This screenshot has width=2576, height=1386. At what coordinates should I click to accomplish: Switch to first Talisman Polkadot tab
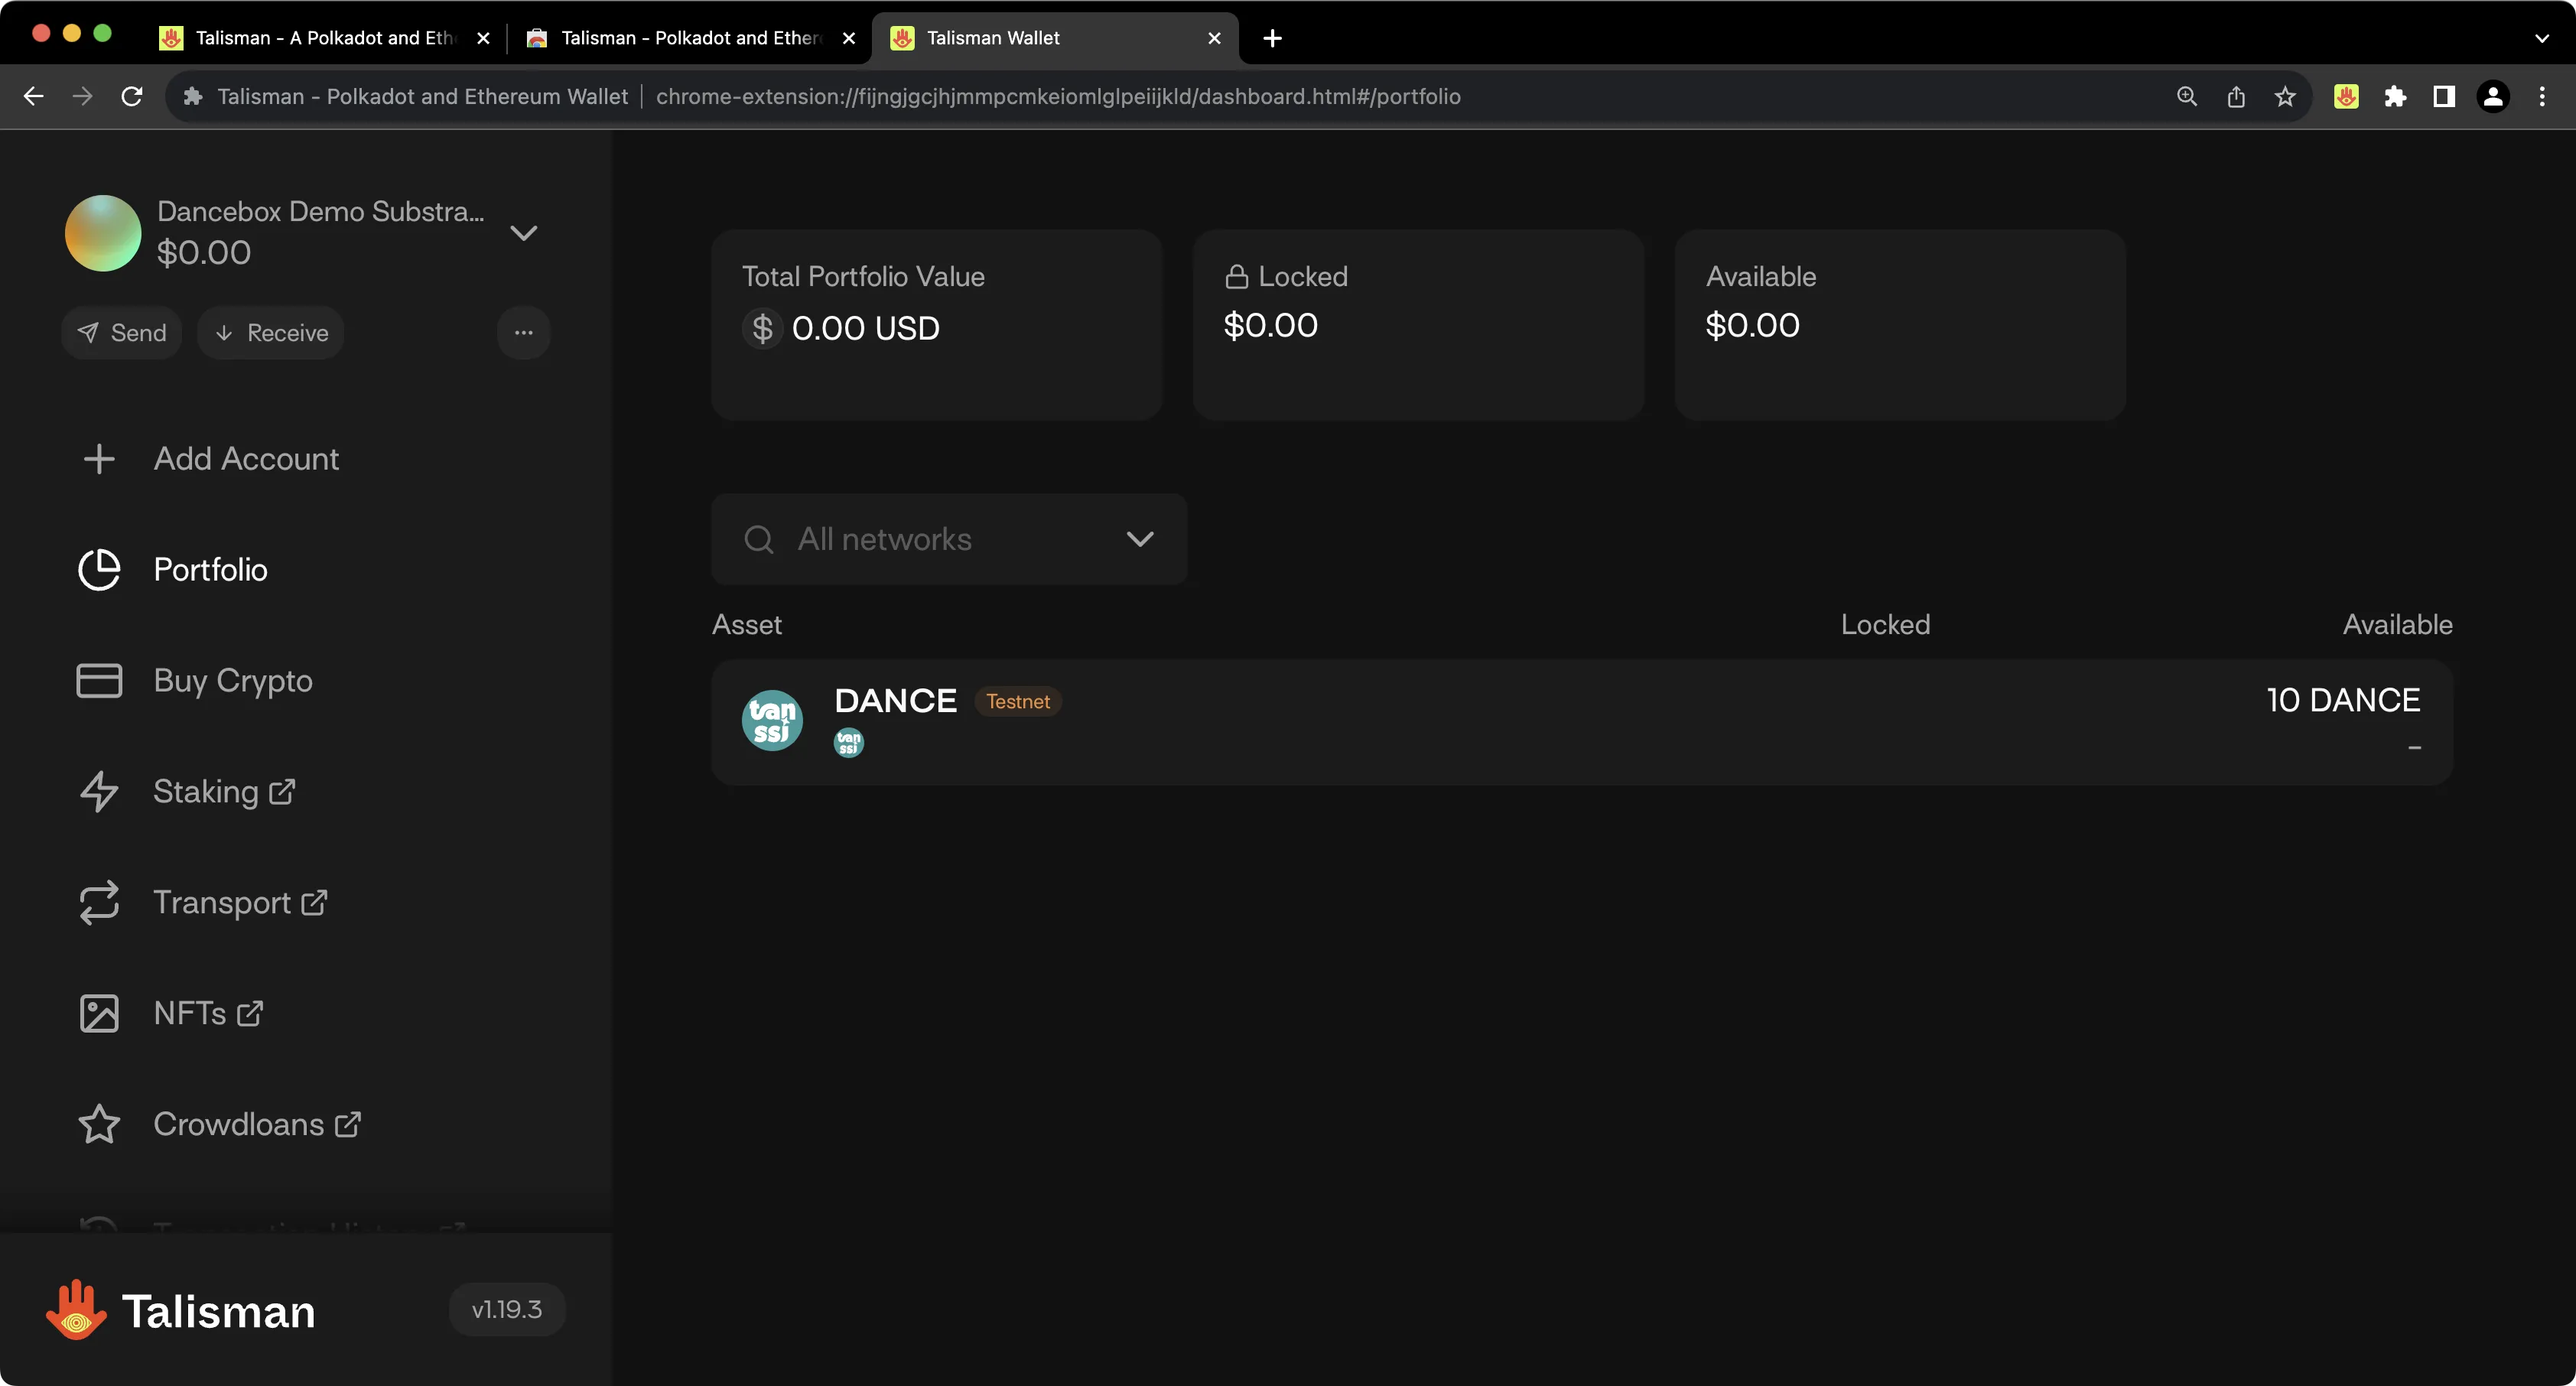tap(324, 38)
